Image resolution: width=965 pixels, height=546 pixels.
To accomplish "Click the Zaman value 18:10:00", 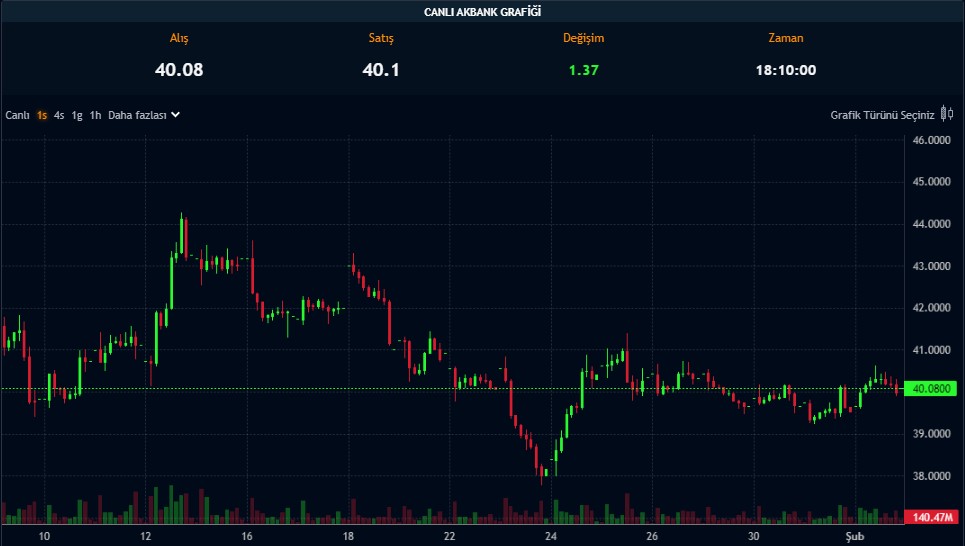I will (x=785, y=70).
